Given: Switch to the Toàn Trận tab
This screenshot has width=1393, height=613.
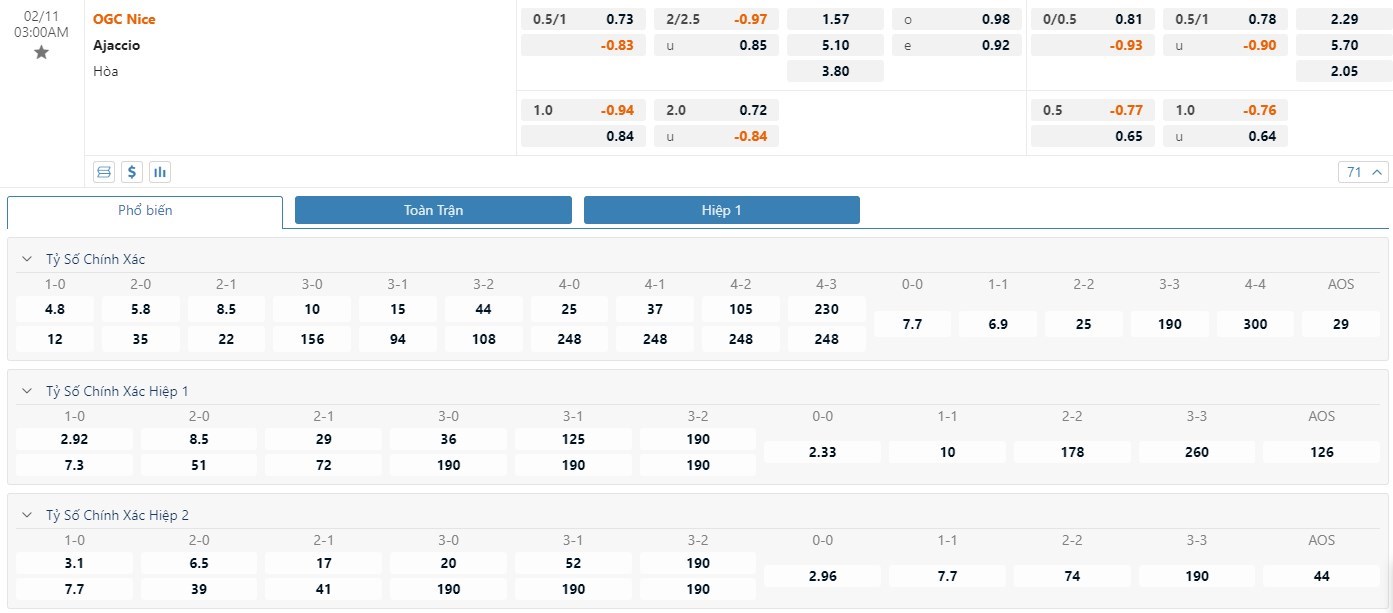Looking at the screenshot, I should (433, 210).
